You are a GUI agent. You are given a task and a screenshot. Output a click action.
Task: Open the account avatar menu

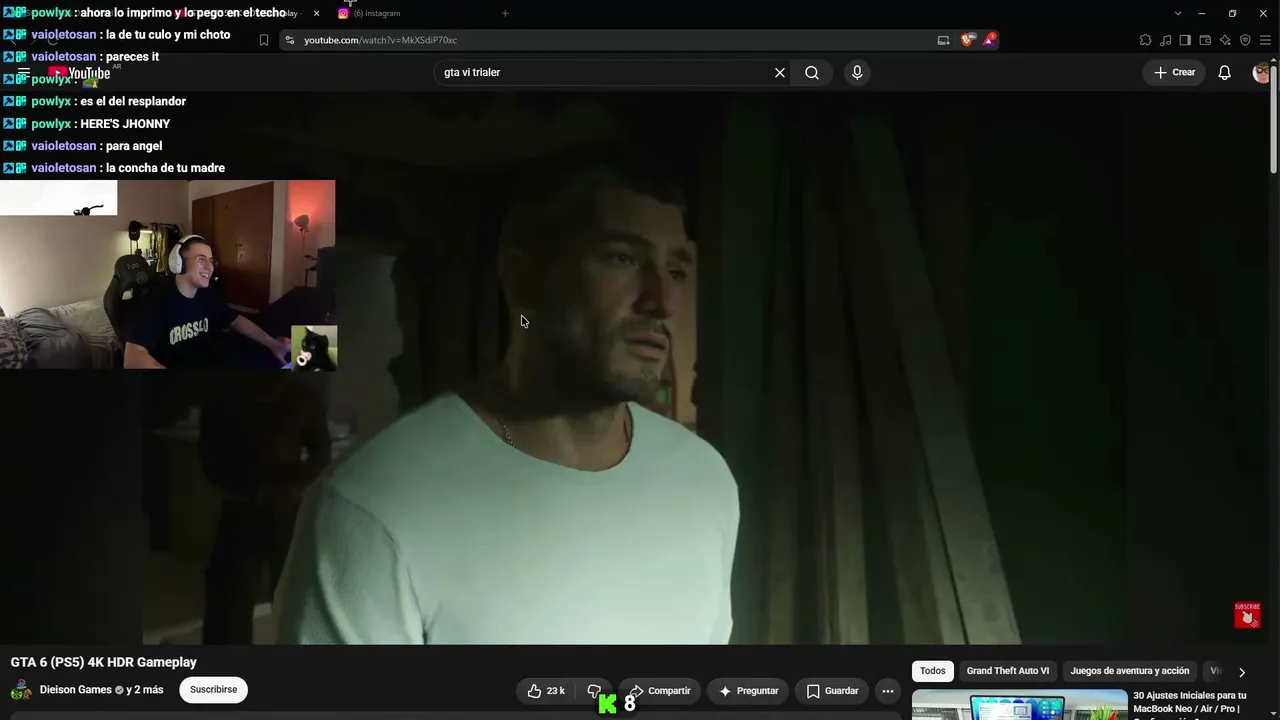(x=1262, y=72)
